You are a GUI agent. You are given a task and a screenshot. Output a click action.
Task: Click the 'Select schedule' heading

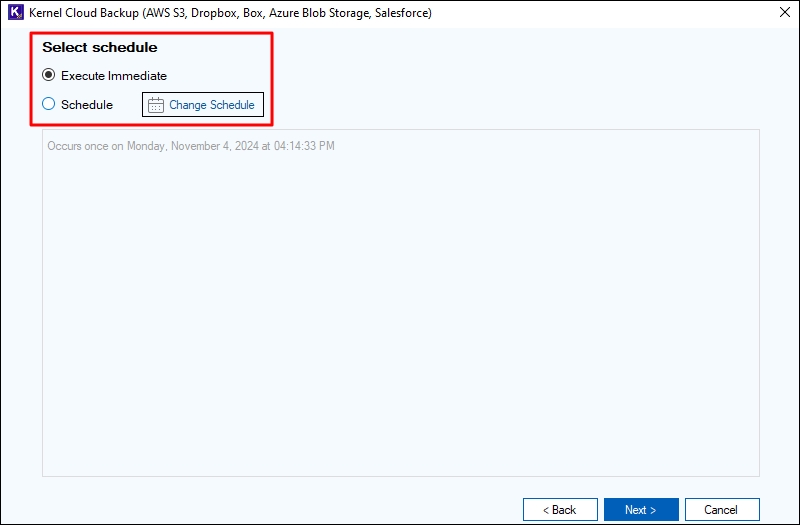(99, 47)
